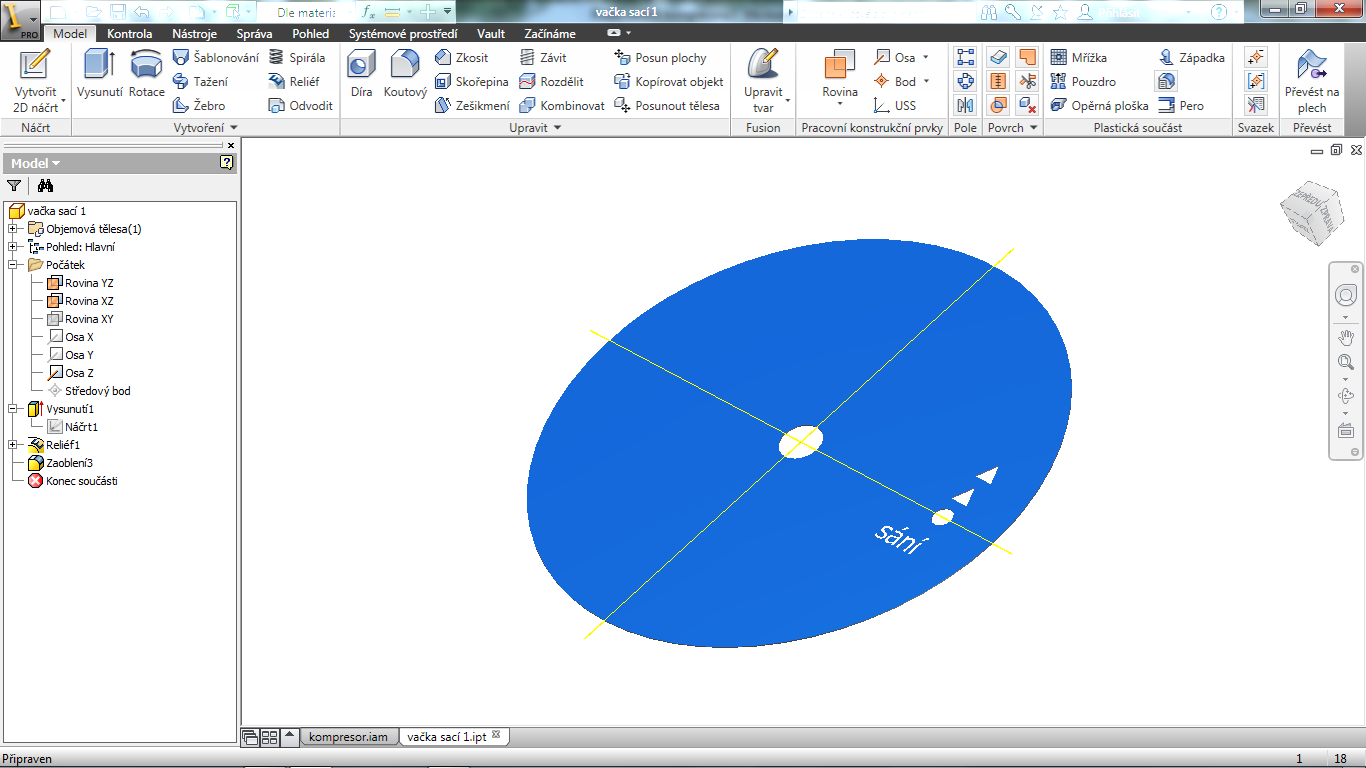This screenshot has width=1366, height=768.
Task: Open the Osa axis dropdown arrow
Action: coord(926,58)
